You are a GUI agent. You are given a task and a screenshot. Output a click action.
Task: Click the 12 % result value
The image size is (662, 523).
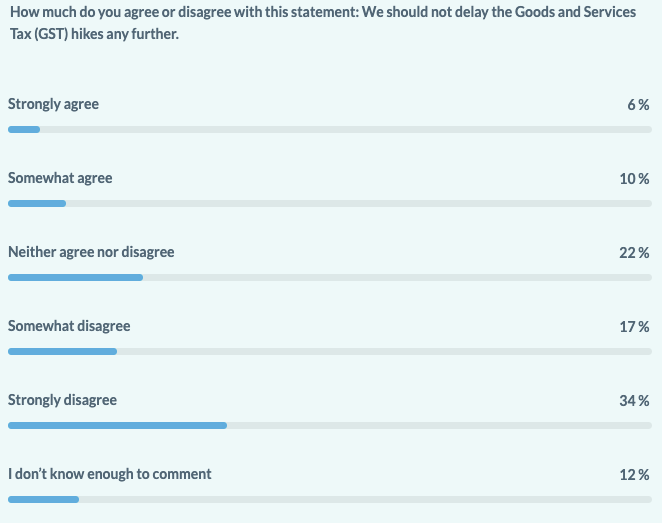click(634, 474)
